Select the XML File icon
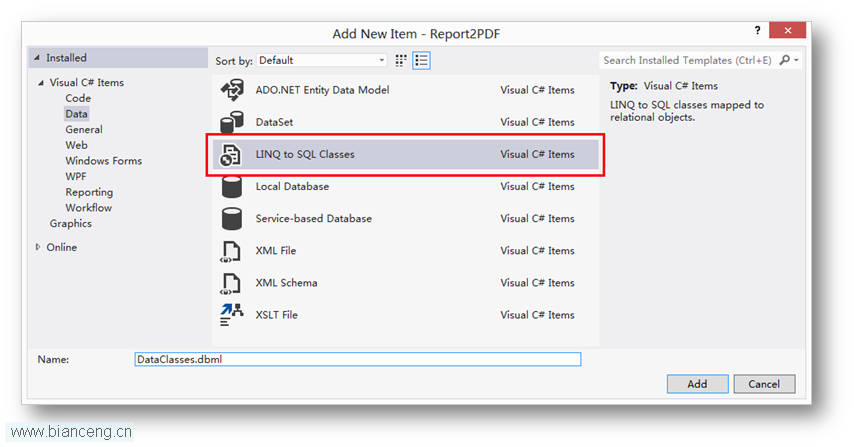 (x=230, y=251)
